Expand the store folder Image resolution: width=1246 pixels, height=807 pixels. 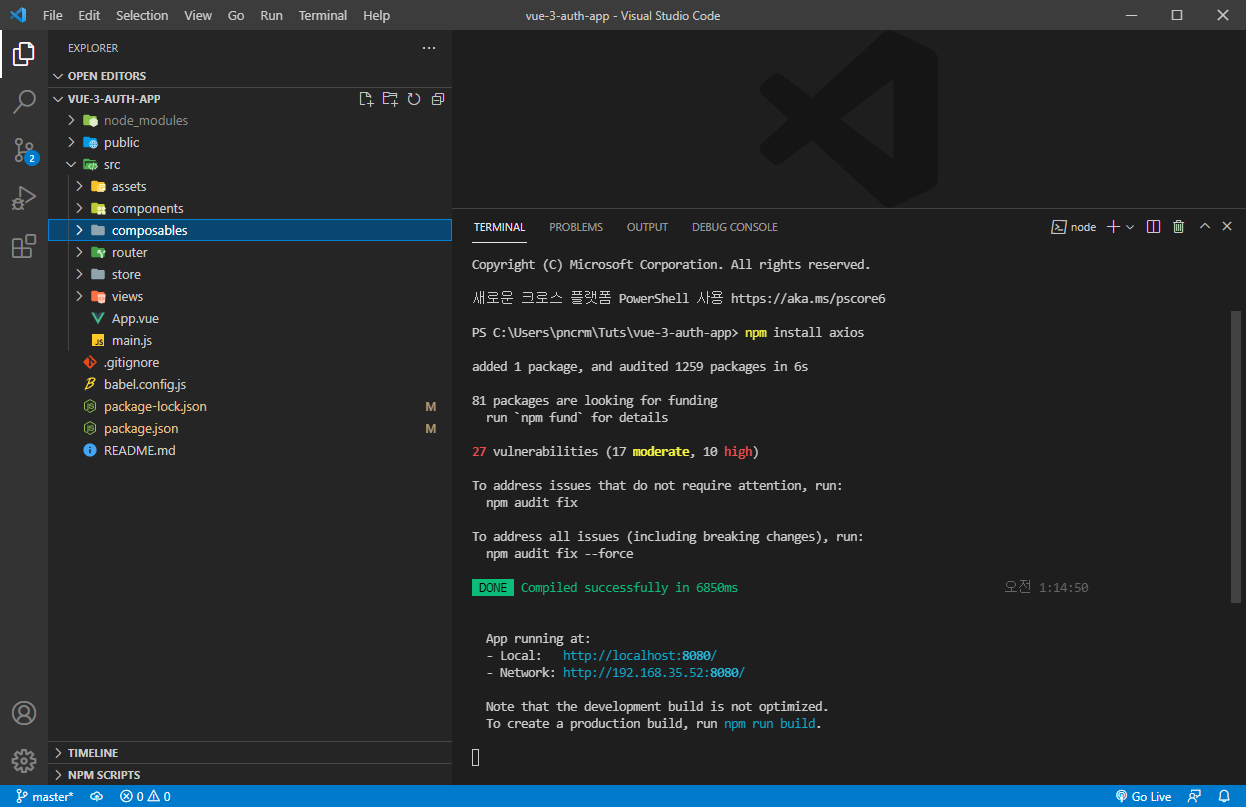coord(79,274)
